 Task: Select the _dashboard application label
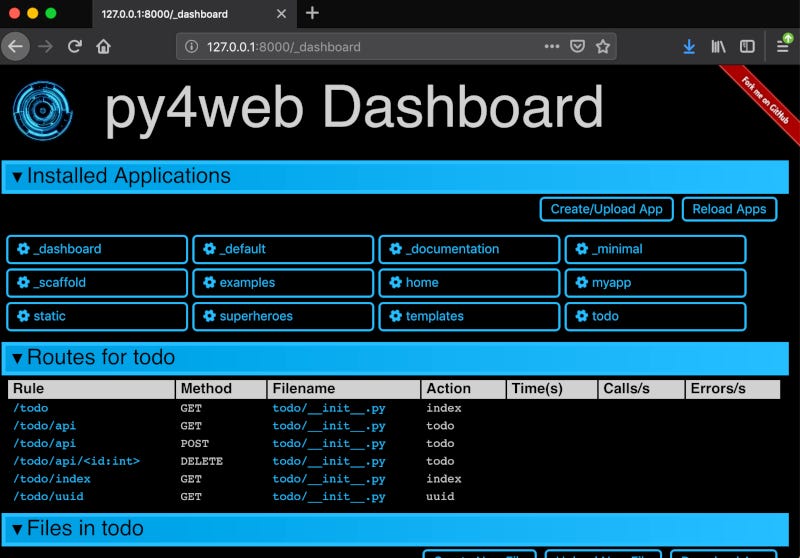[x=67, y=249]
